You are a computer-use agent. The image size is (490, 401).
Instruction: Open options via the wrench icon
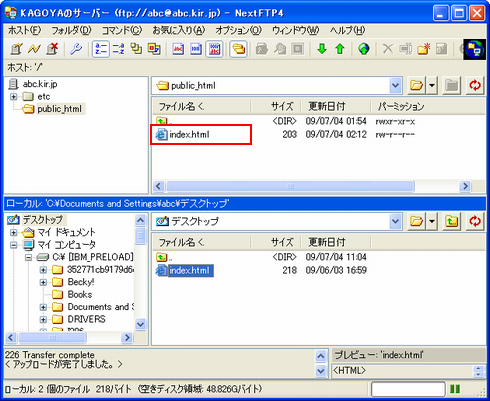(76, 49)
